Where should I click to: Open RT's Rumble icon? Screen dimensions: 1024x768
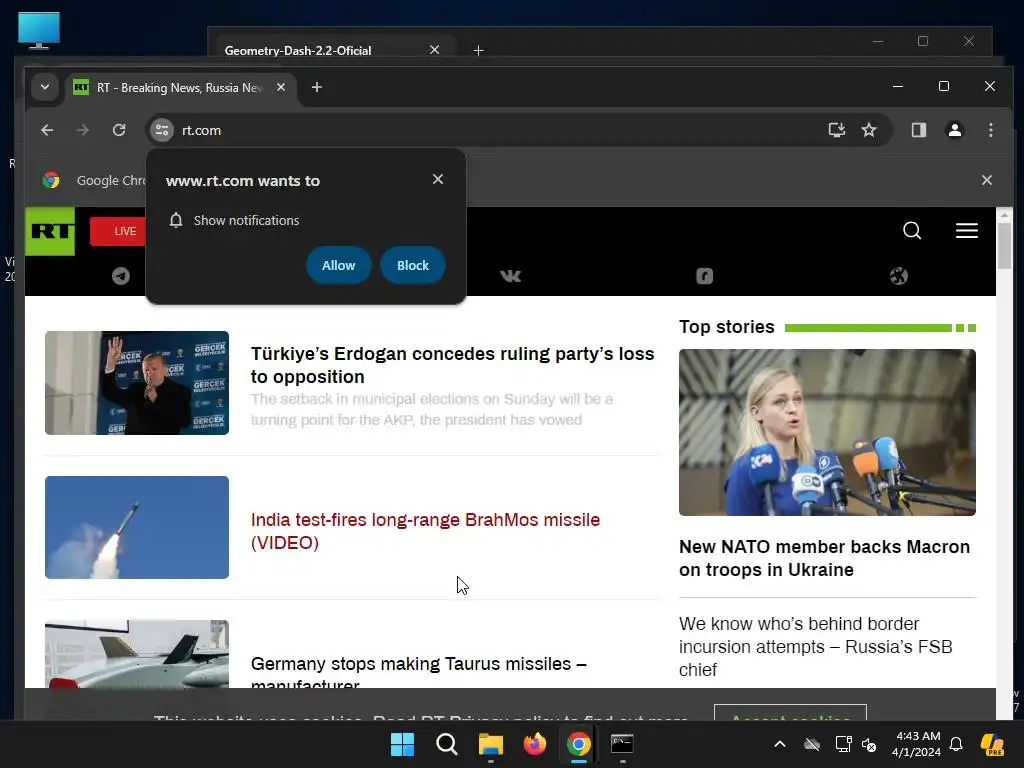(704, 276)
